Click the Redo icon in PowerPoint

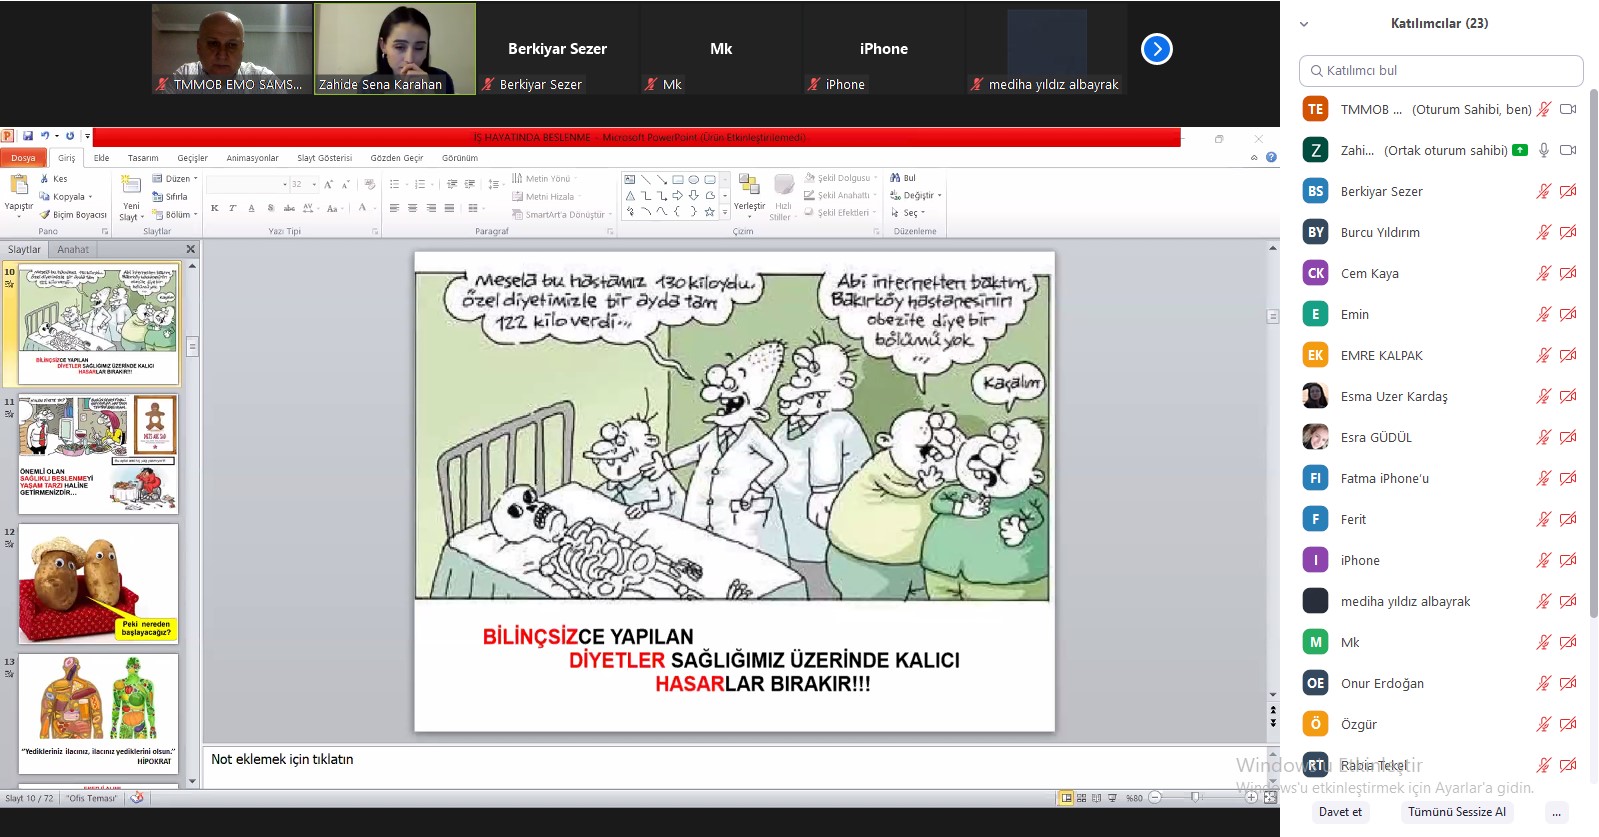[70, 136]
